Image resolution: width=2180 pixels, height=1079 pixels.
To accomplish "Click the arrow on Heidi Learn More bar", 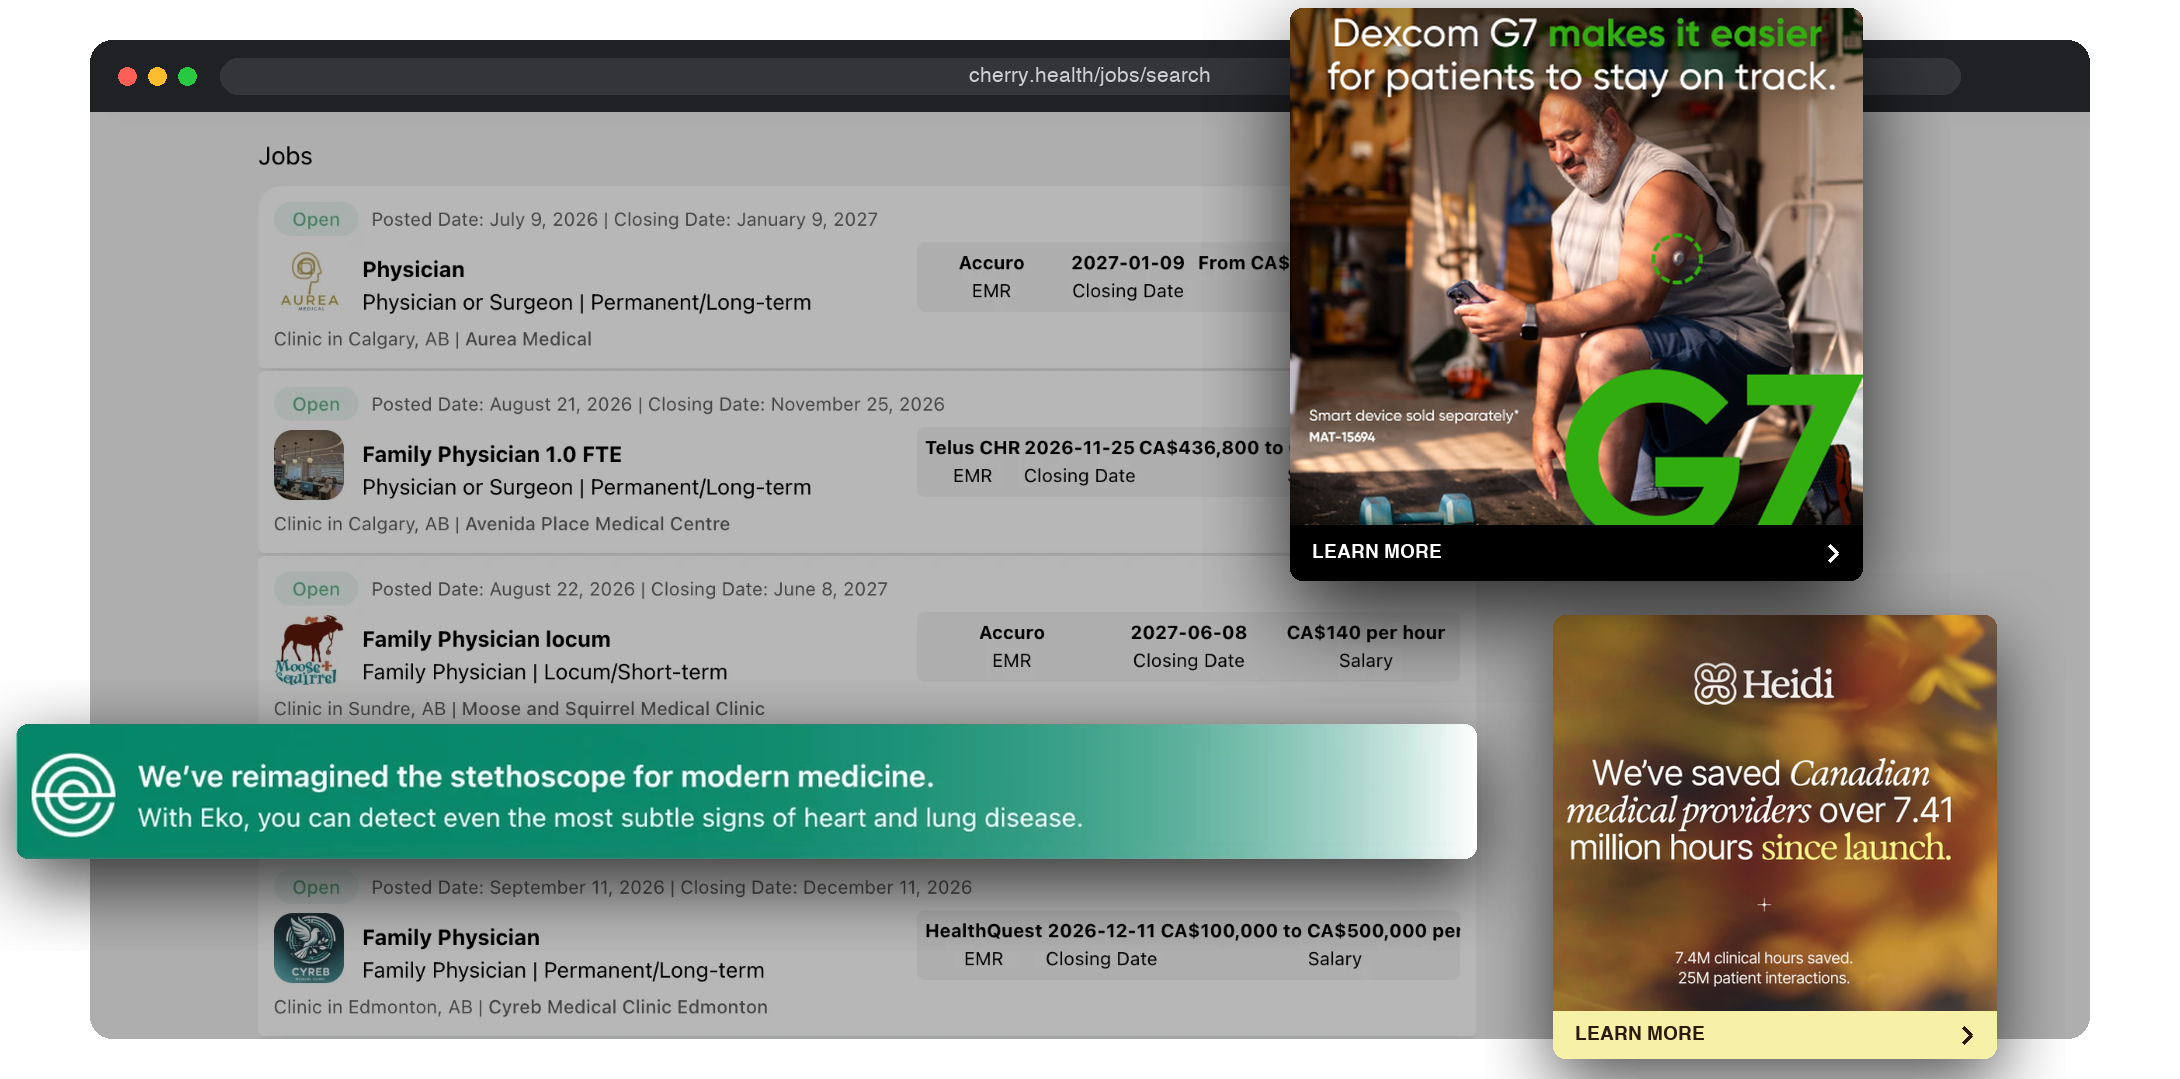I will click(1966, 1035).
